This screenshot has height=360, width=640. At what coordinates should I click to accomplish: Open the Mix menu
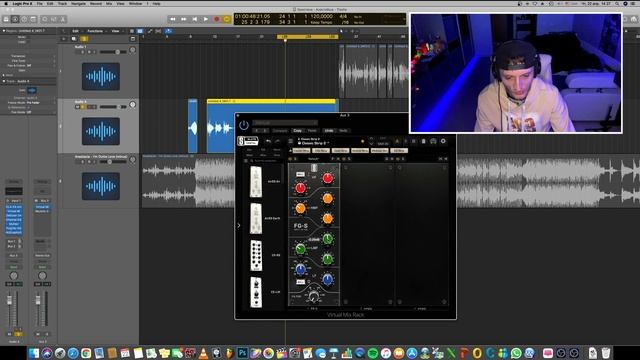[109, 3]
